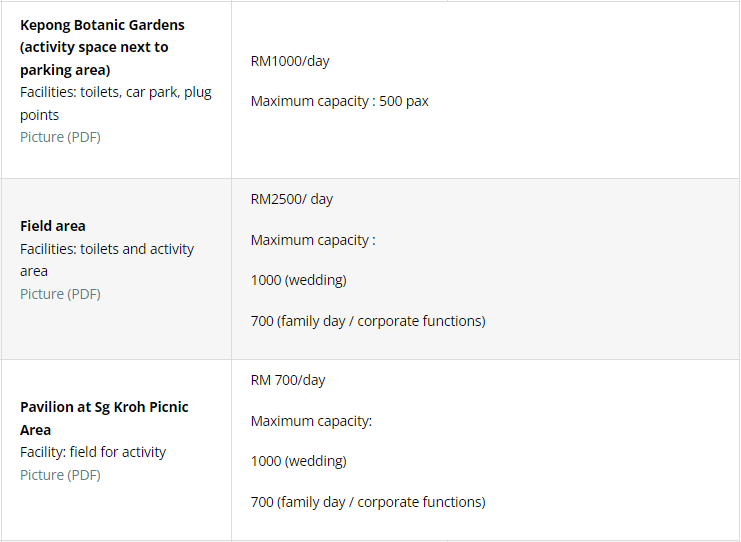Click Field area's "1000 (wedding)" capacity line
Screen dimensions: 741x542
tap(299, 280)
